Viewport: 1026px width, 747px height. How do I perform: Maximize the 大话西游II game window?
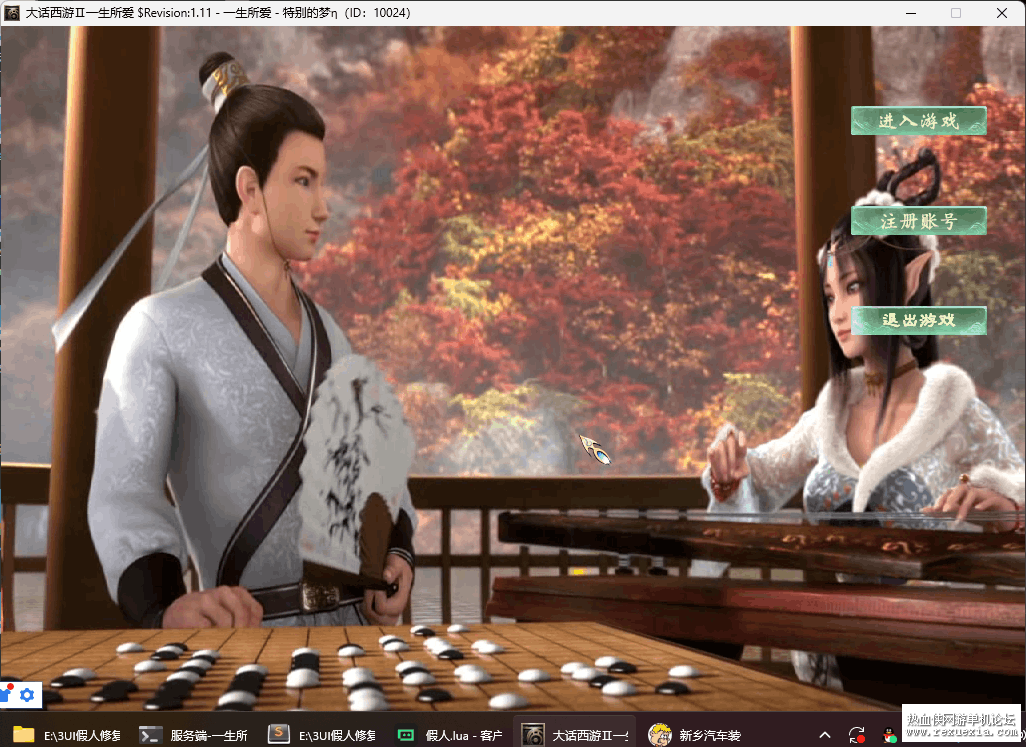tap(956, 13)
